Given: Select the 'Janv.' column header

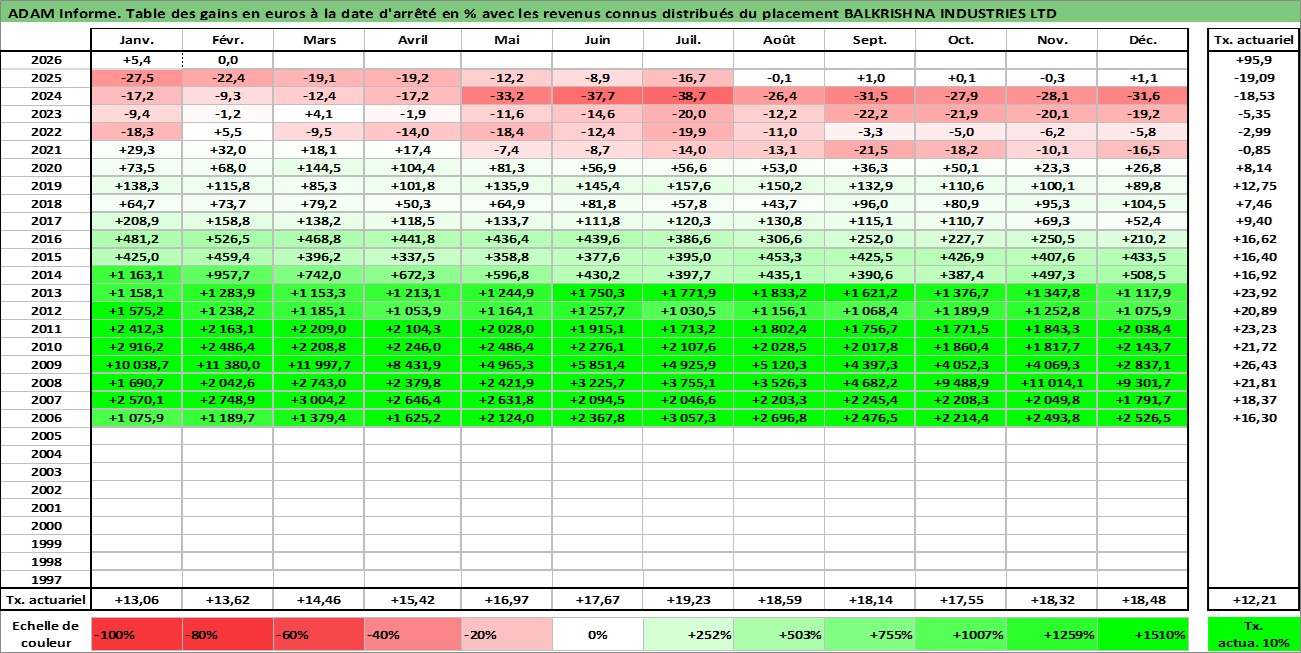Looking at the screenshot, I should coord(136,40).
